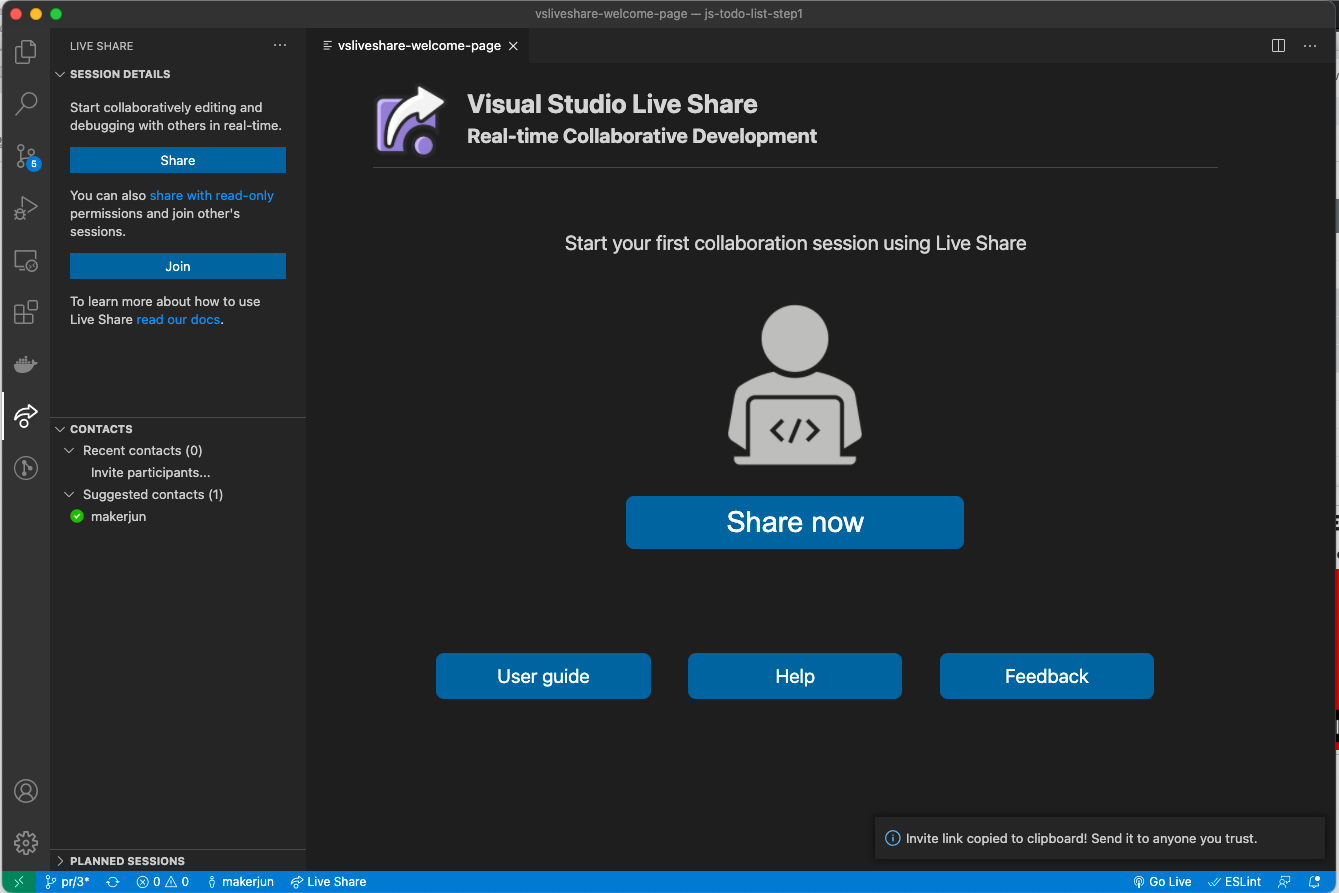Open errors and warnings count in status bar
This screenshot has width=1339, height=893.
point(163,882)
